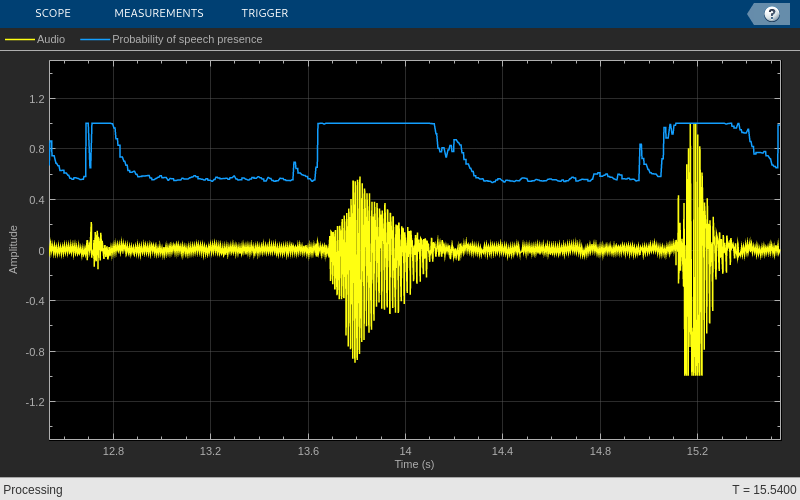
Task: Click the yellow Audio legend line swatch
Action: click(20, 39)
